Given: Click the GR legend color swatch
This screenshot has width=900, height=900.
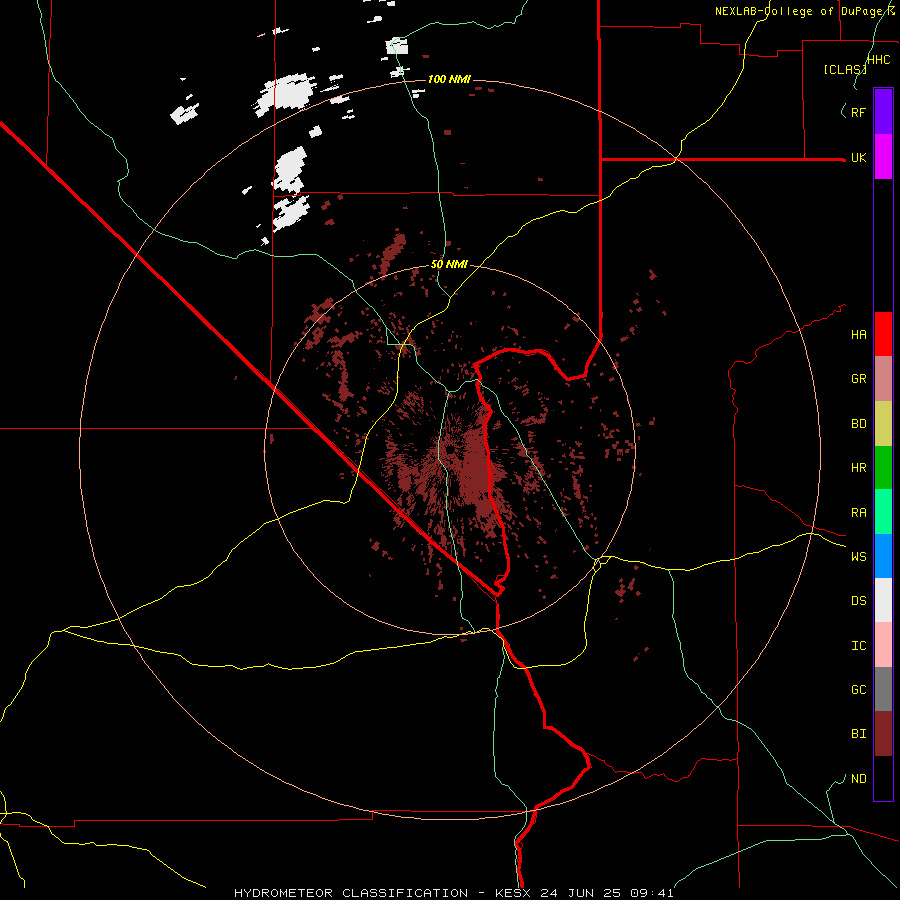Looking at the screenshot, I should tap(883, 379).
